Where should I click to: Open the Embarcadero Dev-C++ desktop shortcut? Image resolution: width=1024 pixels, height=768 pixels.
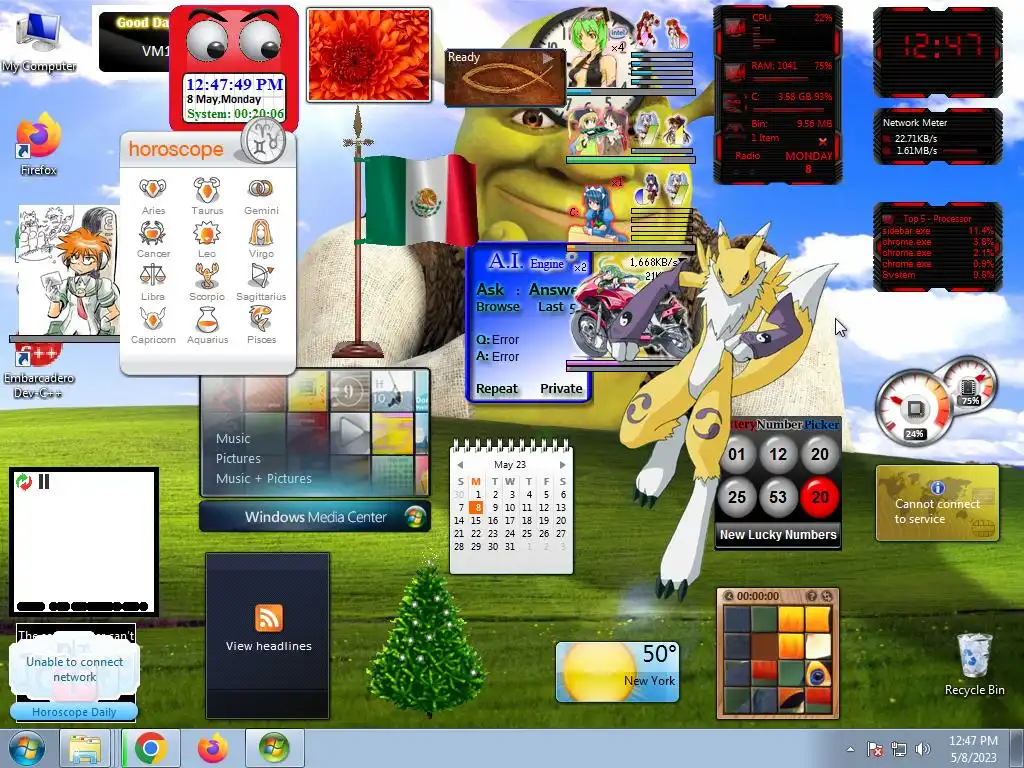(39, 372)
